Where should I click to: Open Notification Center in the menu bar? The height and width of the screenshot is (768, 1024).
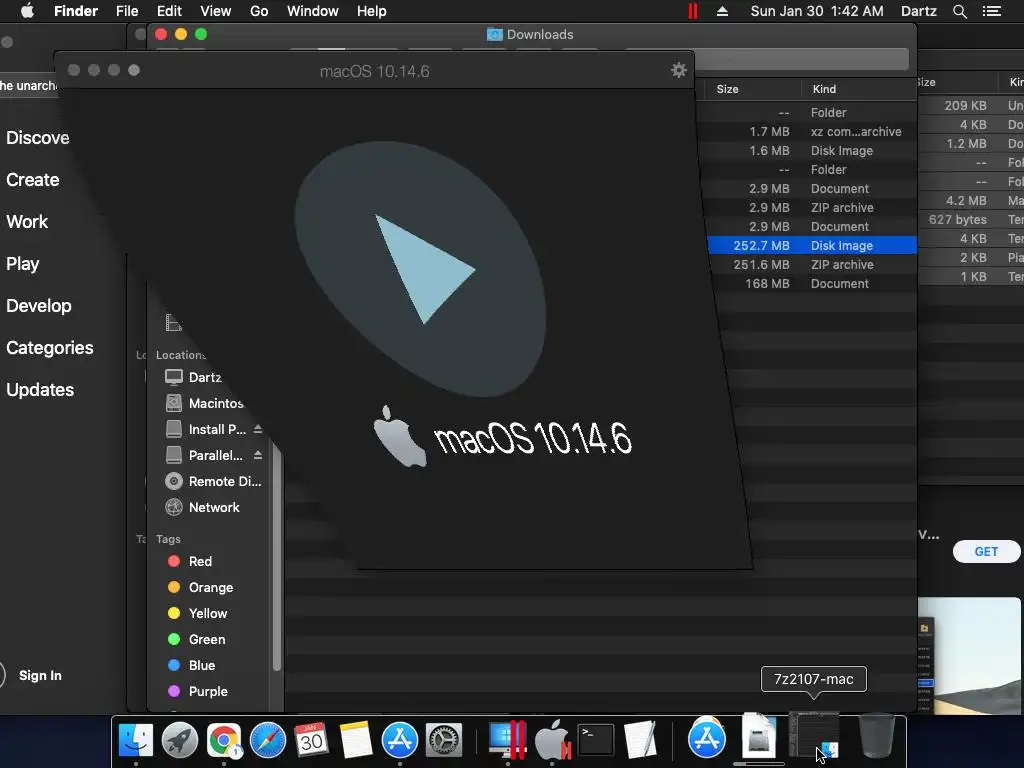point(991,11)
